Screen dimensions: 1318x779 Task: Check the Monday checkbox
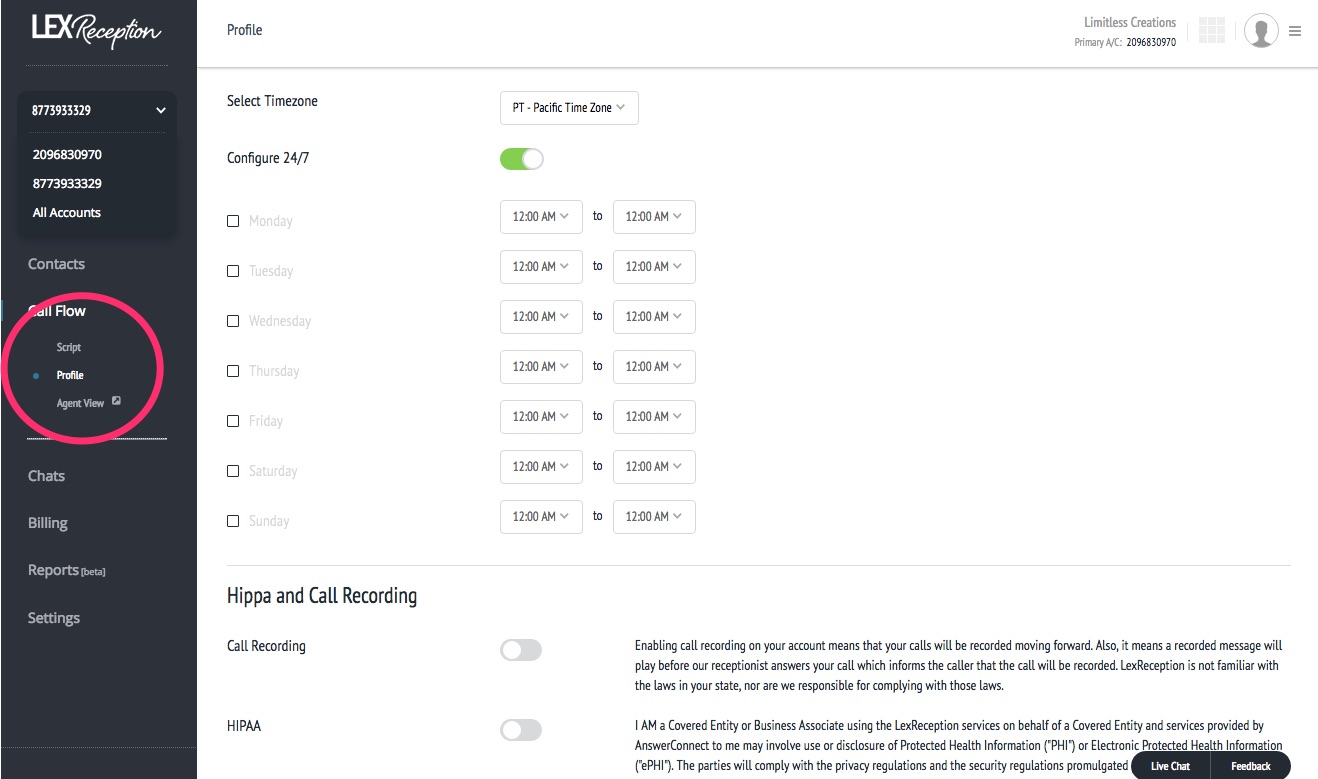tap(233, 221)
